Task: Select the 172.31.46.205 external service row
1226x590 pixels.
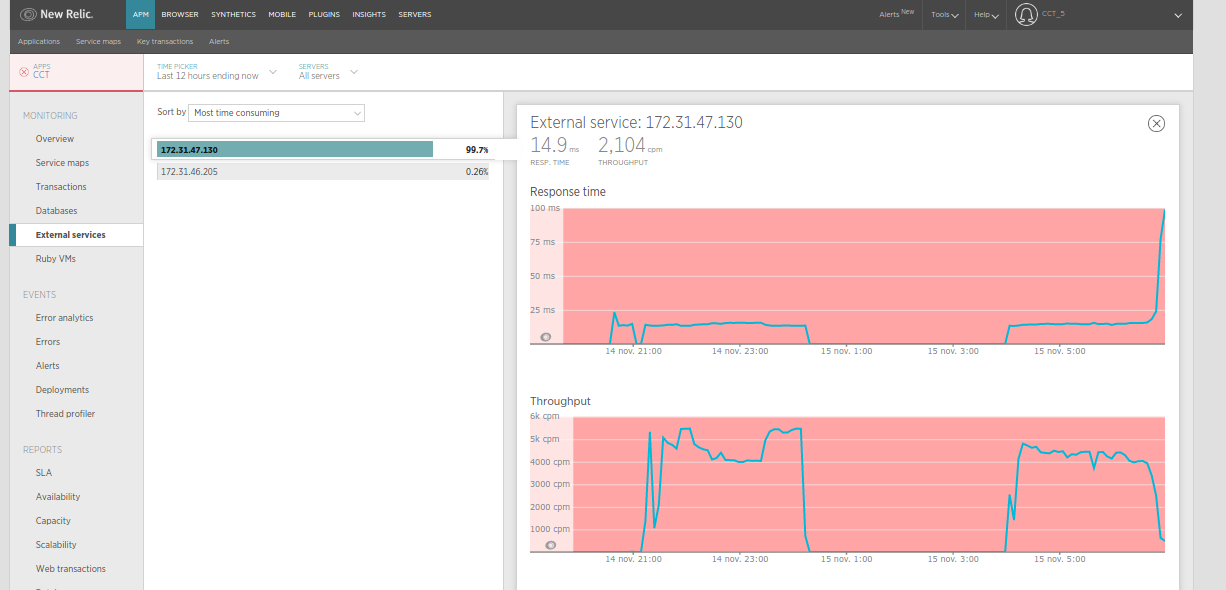Action: 323,172
